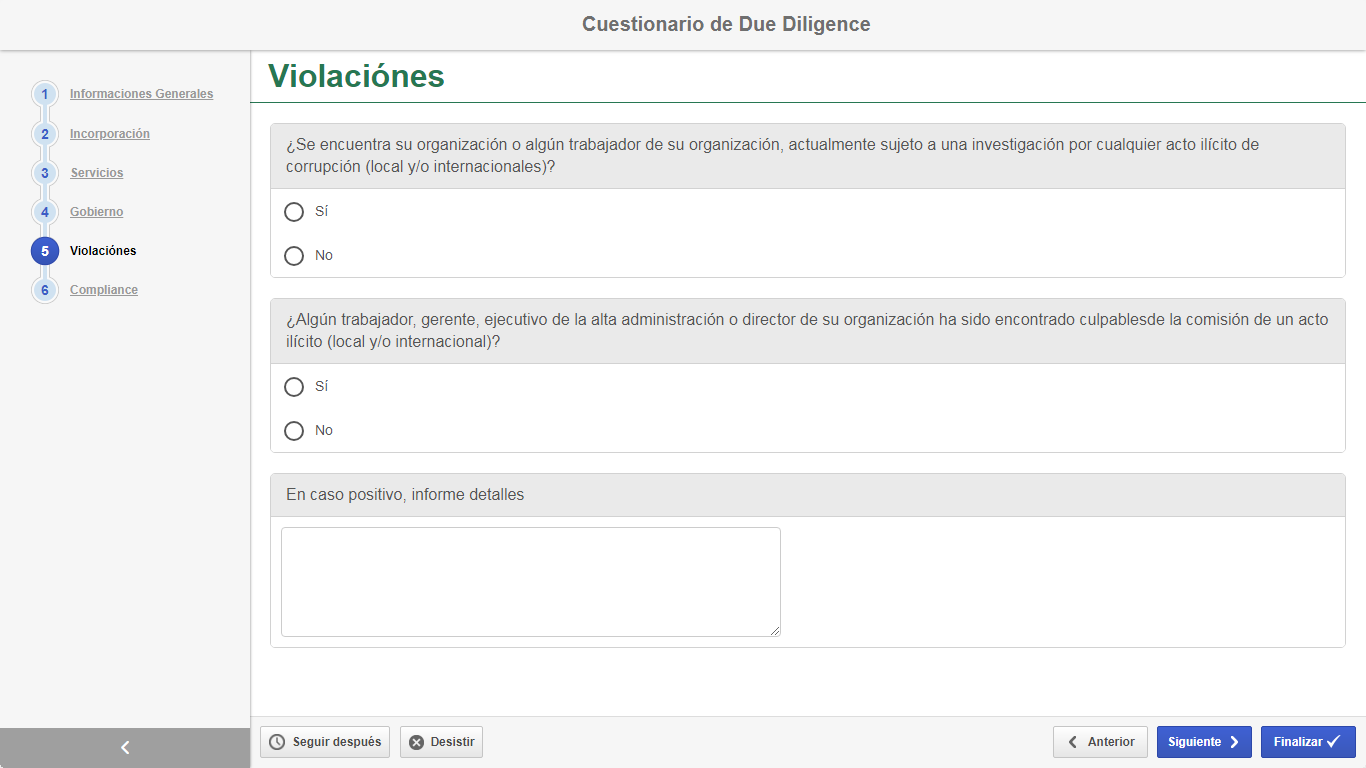Screen dimensions: 1366x768
Task: Click step 4 circle in sidebar
Action: click(45, 211)
